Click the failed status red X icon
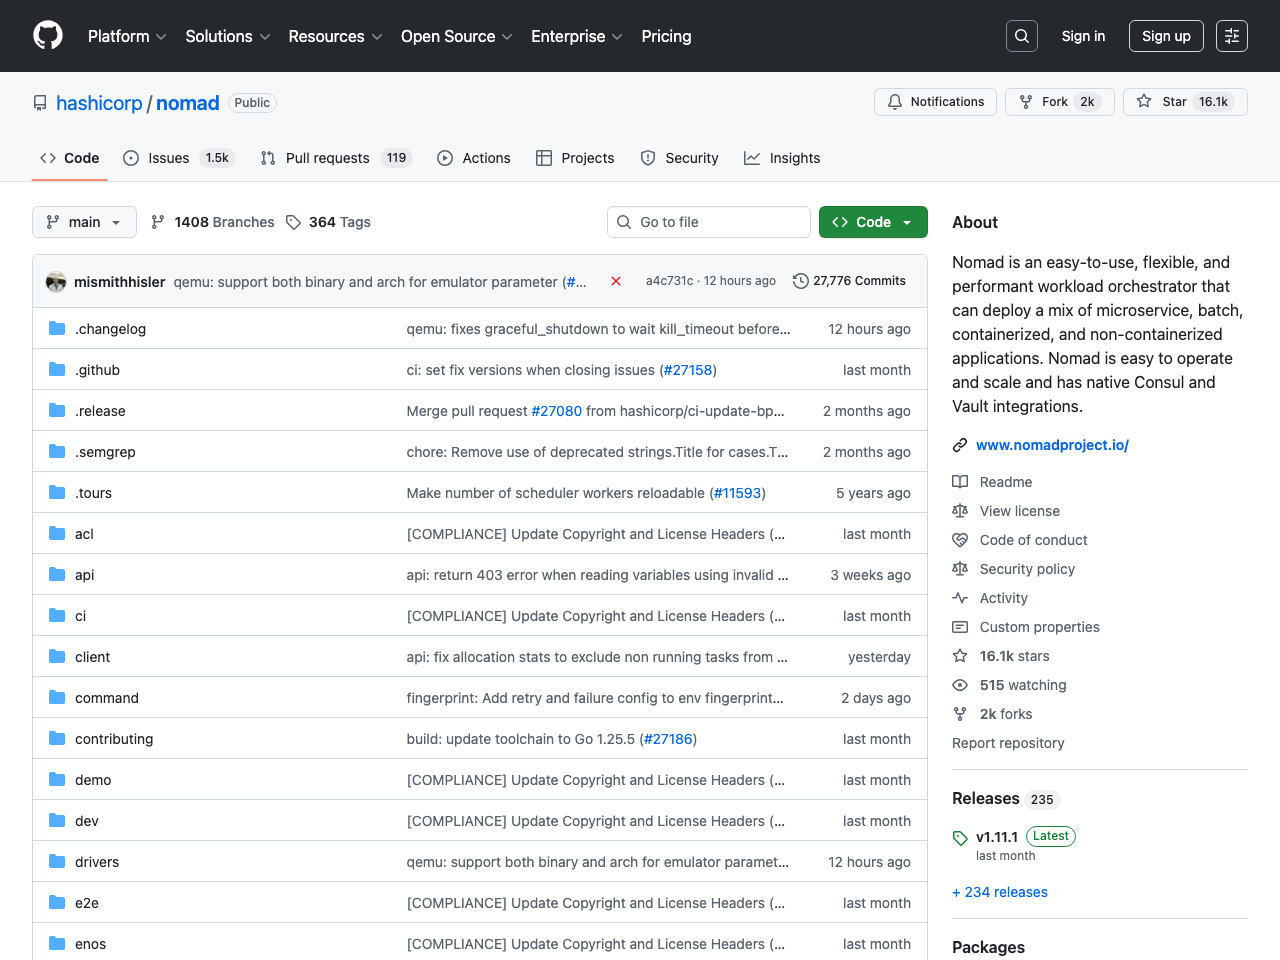The image size is (1280, 960). [616, 281]
